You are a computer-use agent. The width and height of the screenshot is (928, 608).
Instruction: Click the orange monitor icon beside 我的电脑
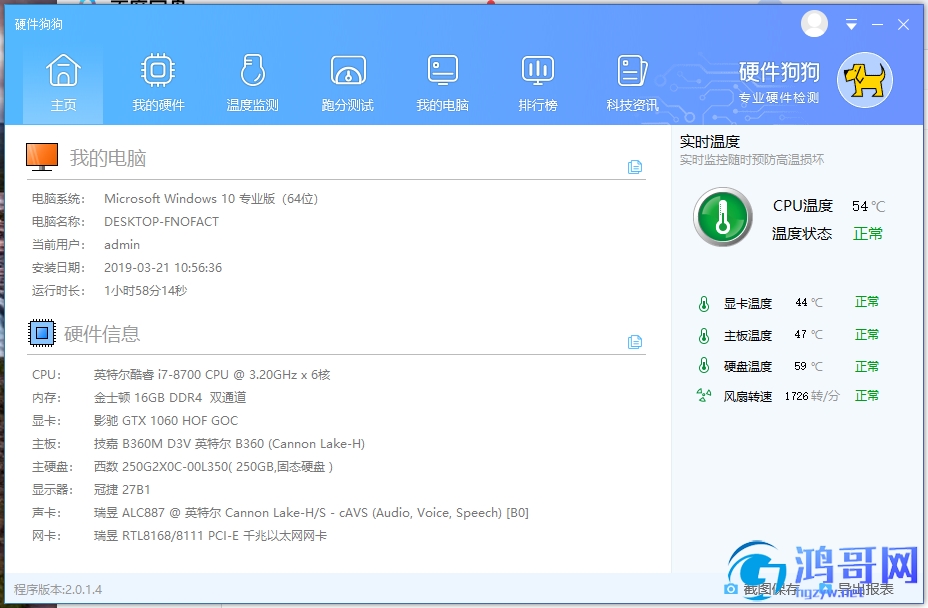point(42,157)
